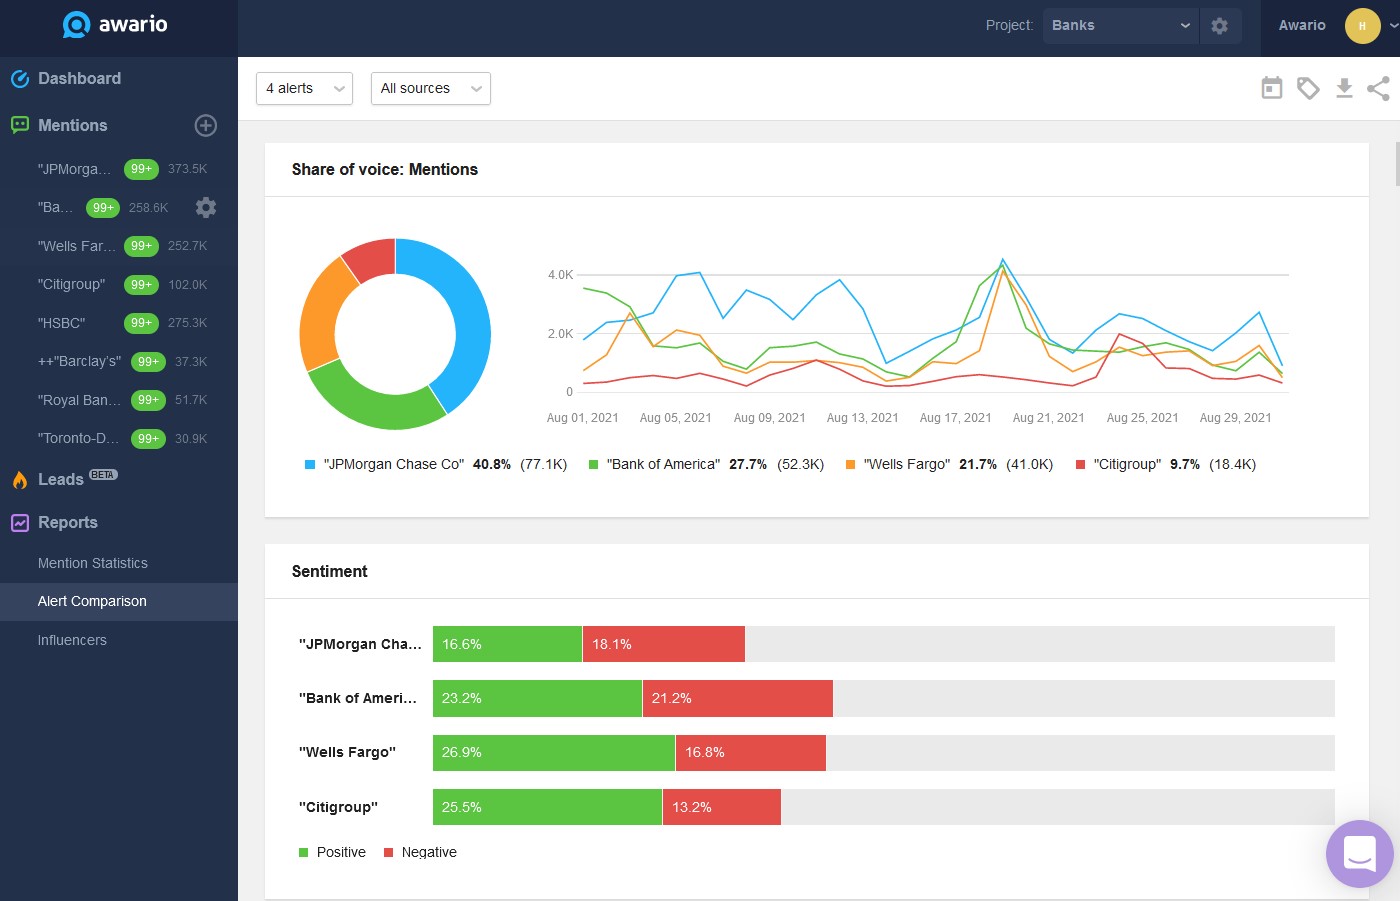Image resolution: width=1400 pixels, height=901 pixels.
Task: Open "Royal Ban..." alert in sidebar
Action: (x=79, y=400)
